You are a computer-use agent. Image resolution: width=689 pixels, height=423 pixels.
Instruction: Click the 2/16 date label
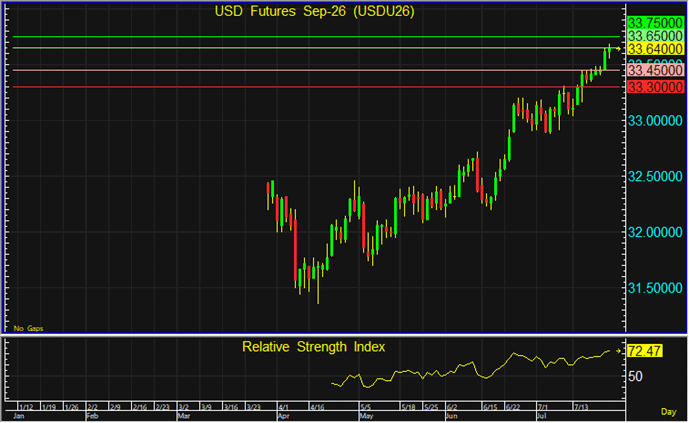(140, 407)
